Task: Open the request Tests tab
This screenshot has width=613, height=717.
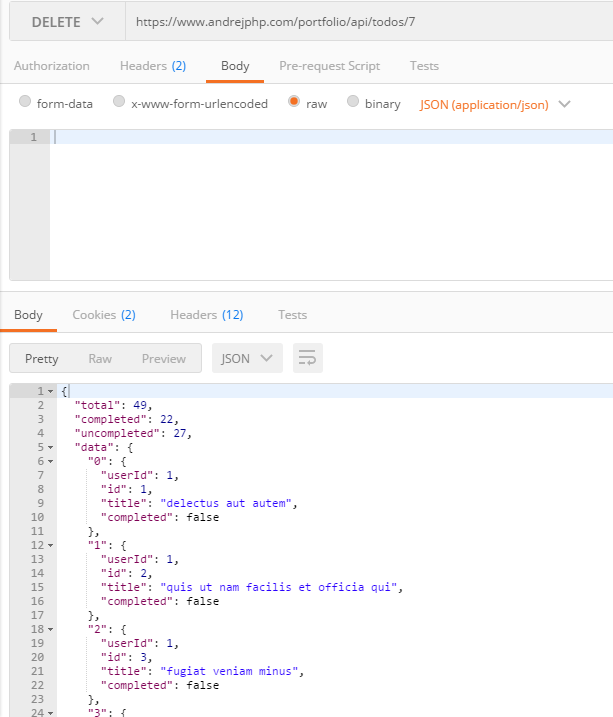Action: click(424, 66)
